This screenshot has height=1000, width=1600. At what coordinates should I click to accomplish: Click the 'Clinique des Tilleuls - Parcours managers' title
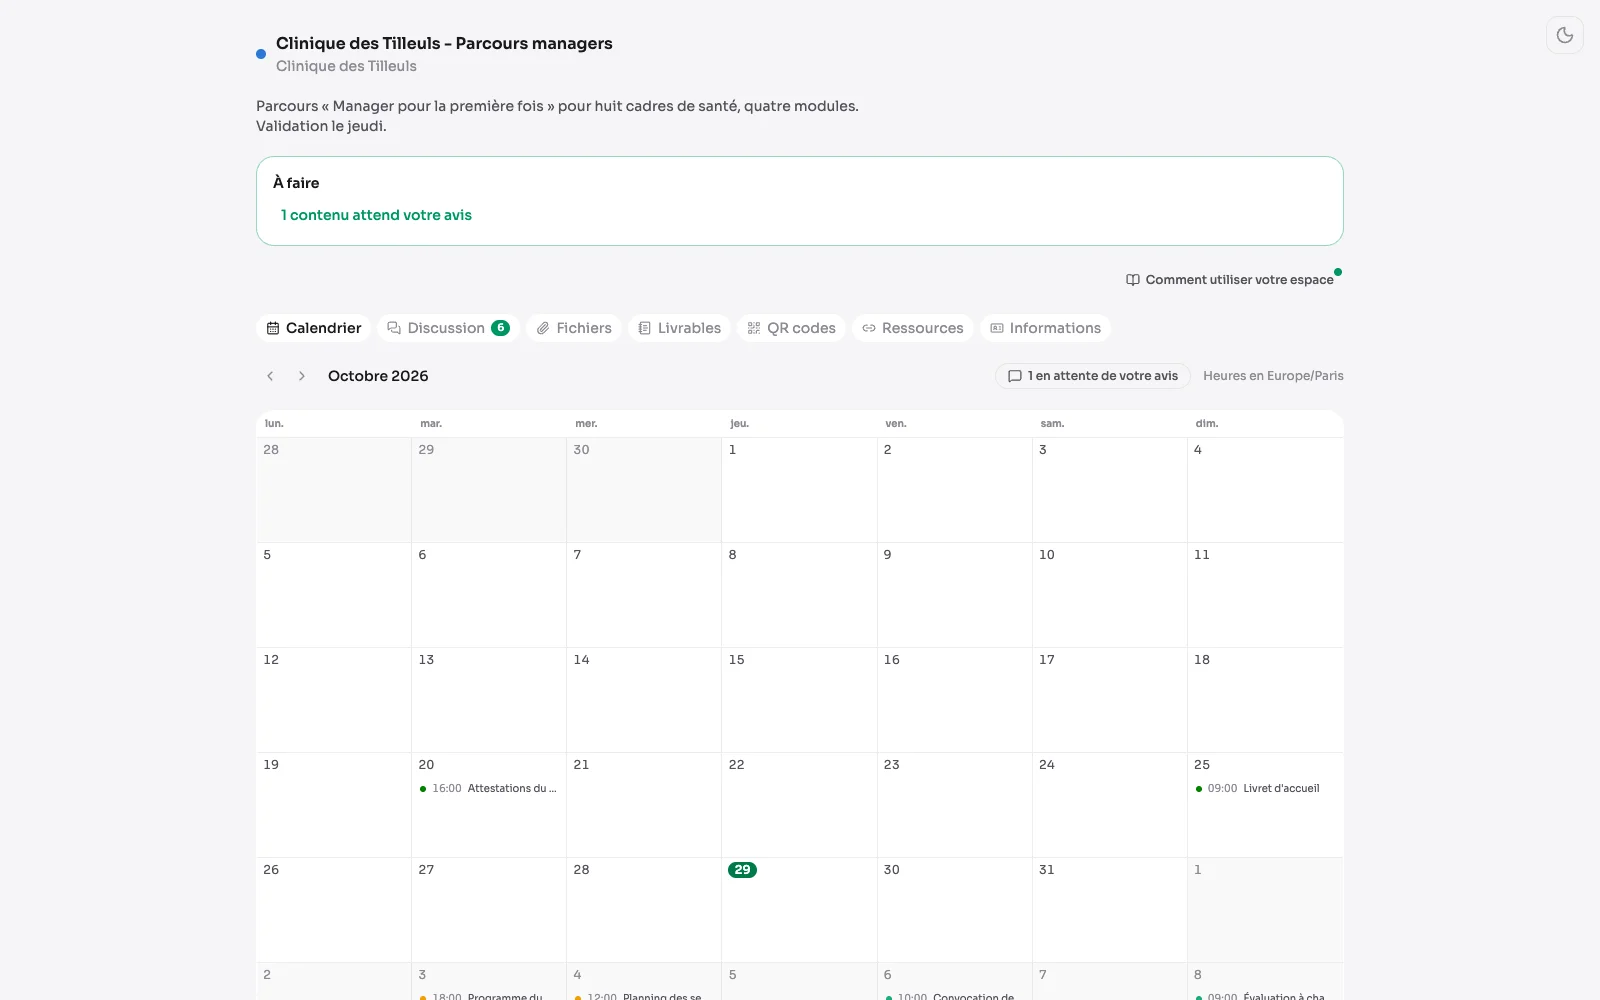pyautogui.click(x=444, y=43)
